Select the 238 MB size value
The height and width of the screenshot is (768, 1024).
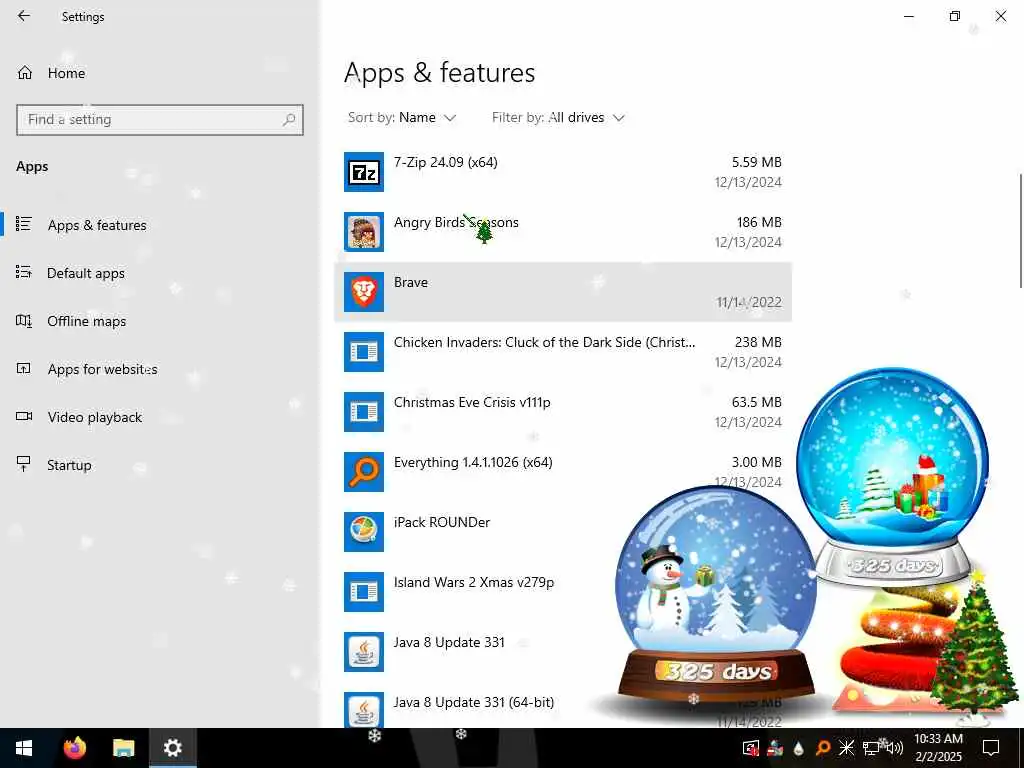coord(758,343)
